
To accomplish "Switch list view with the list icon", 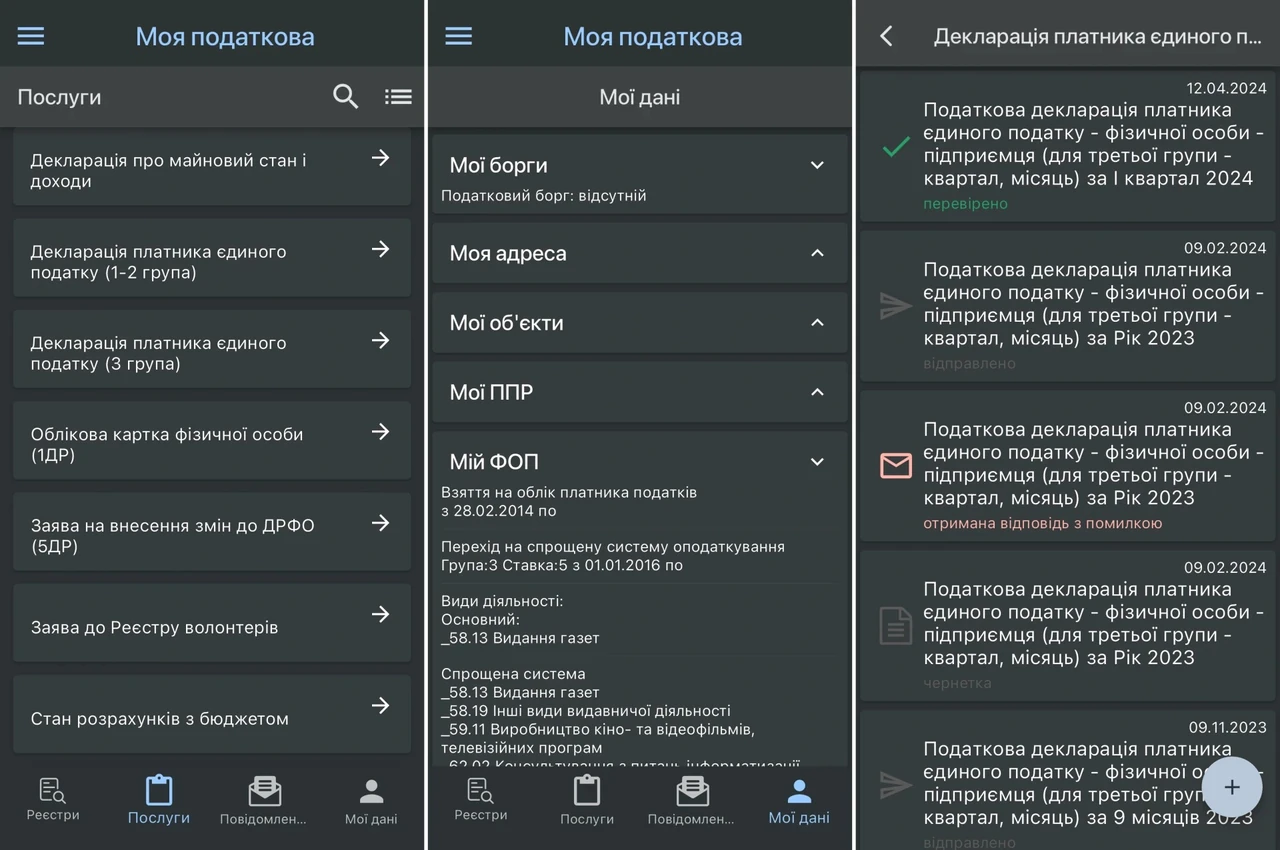I will pyautogui.click(x=398, y=97).
